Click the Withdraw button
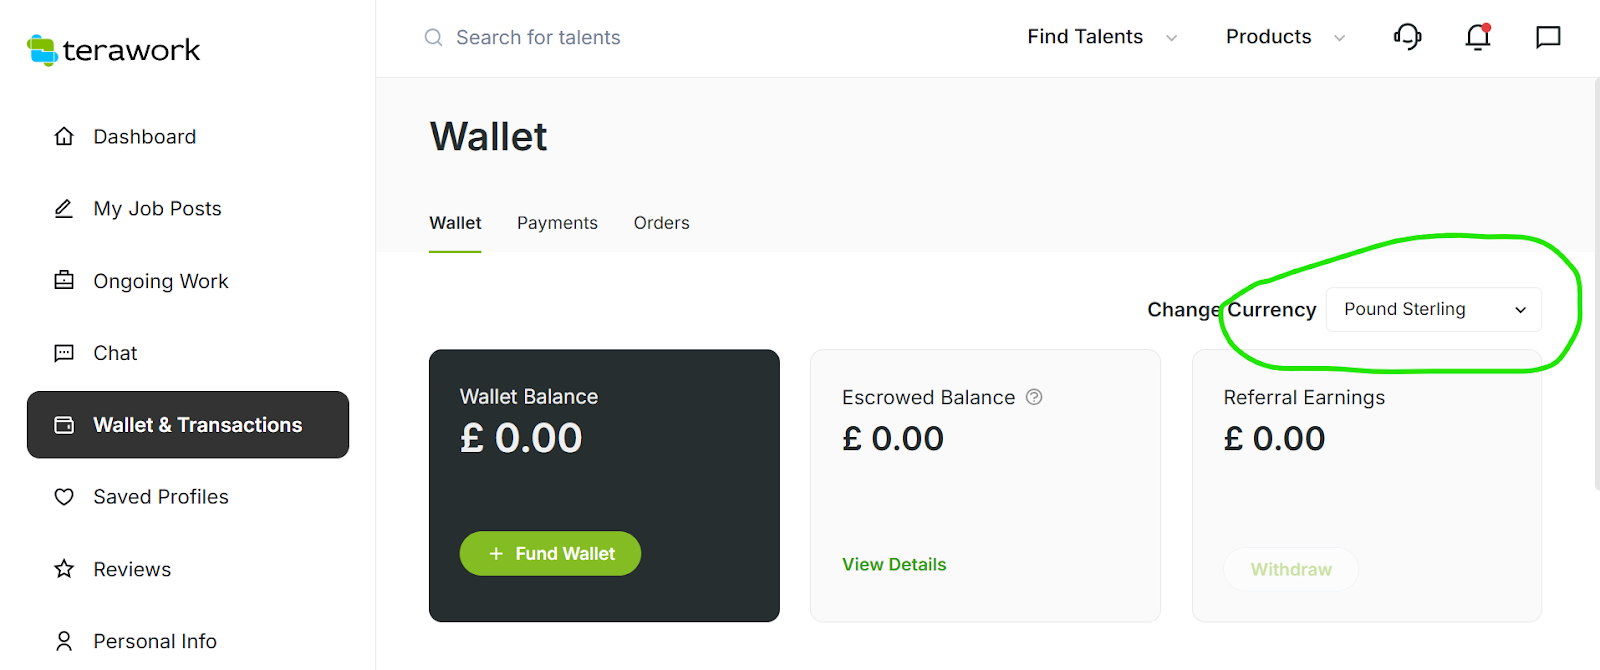 pos(1290,569)
